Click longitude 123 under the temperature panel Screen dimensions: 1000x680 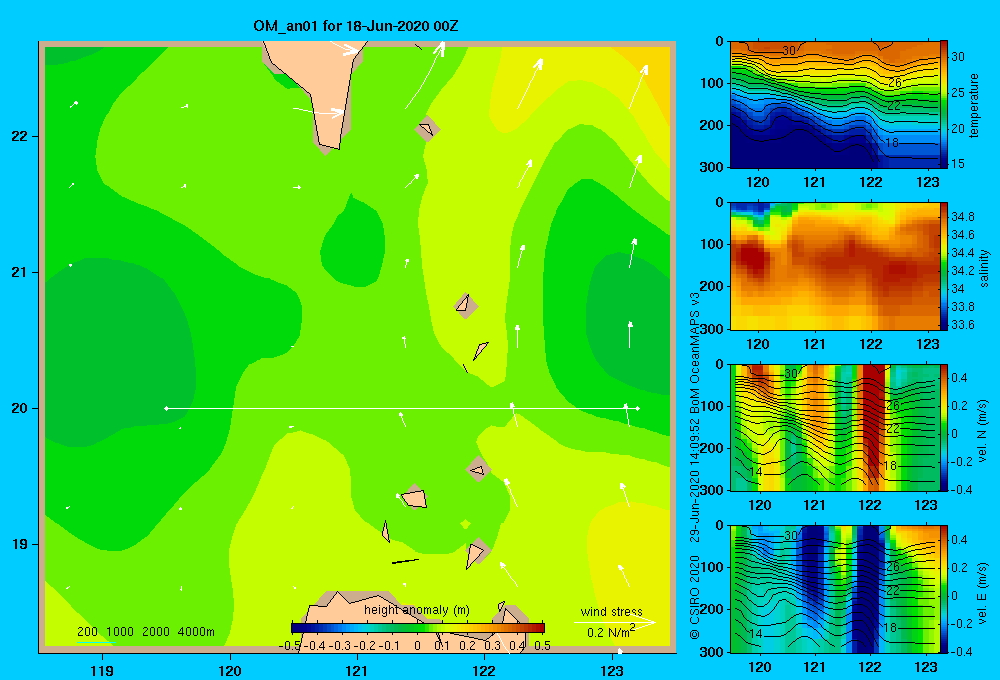coord(927,182)
